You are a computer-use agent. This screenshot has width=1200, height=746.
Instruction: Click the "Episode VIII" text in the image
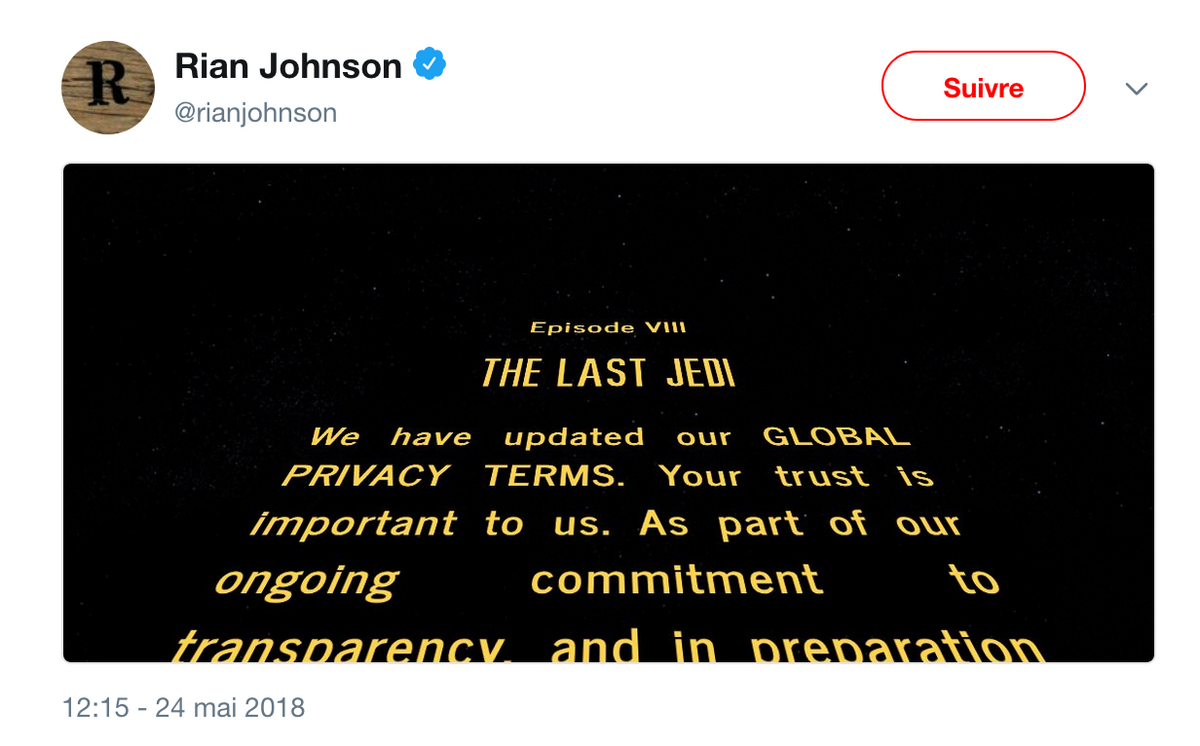click(x=608, y=327)
